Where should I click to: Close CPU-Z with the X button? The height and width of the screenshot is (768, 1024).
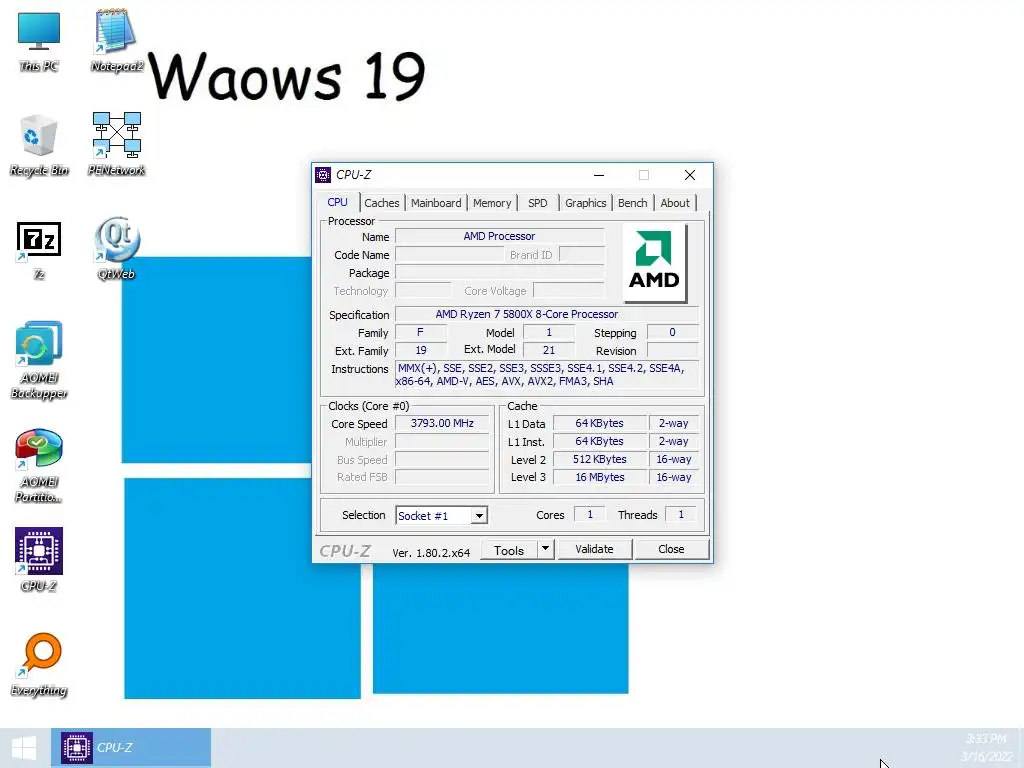coord(690,175)
